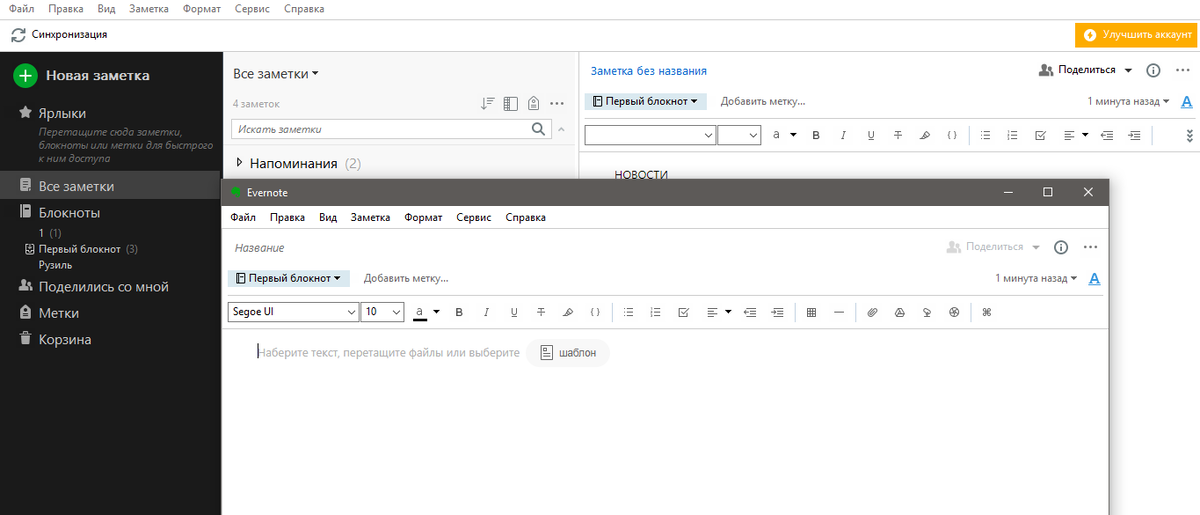The image size is (1200, 515).
Task: Click Синхронизация sync button
Action: [58, 35]
